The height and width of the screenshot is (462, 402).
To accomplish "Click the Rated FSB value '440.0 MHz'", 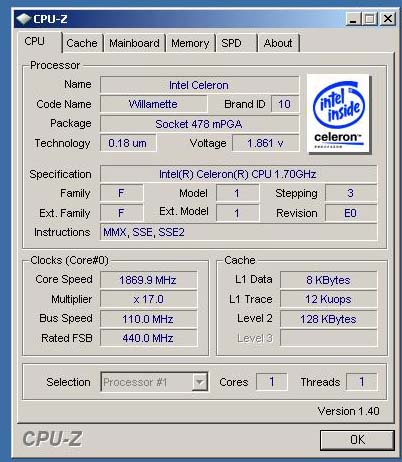I will 149,338.
